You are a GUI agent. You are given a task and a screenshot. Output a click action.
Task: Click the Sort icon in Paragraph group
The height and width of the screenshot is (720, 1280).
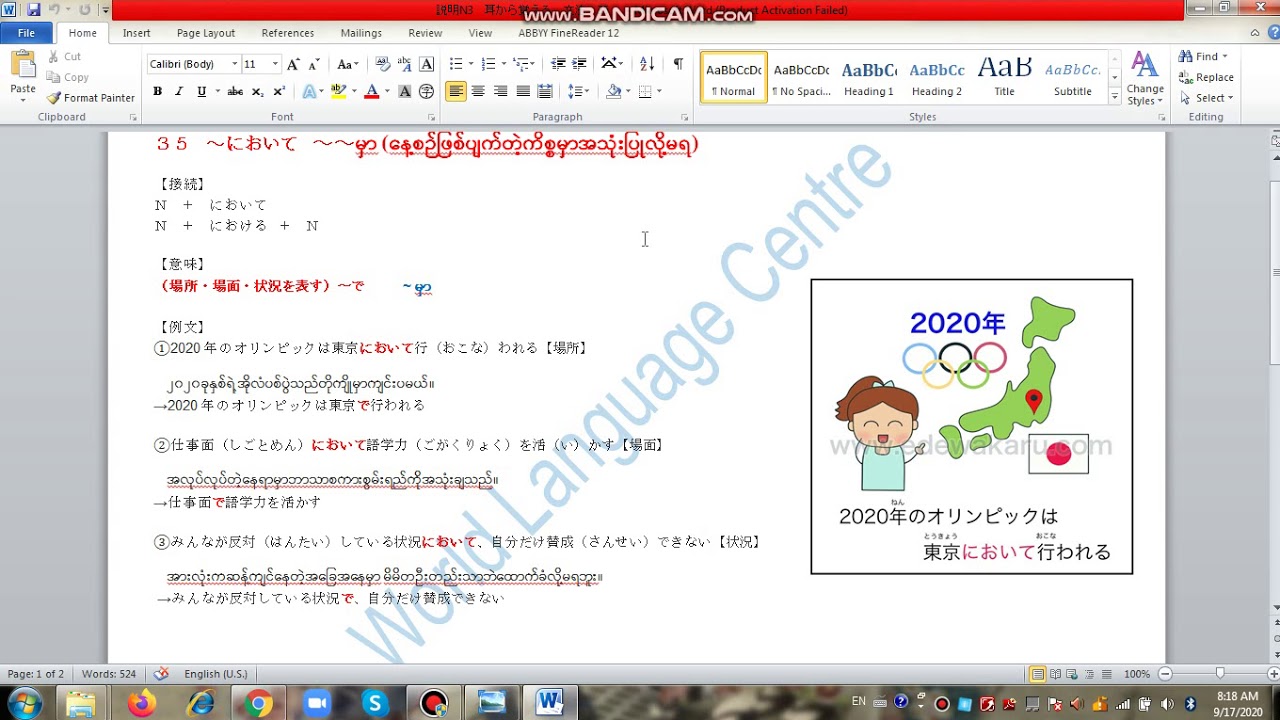click(x=647, y=64)
